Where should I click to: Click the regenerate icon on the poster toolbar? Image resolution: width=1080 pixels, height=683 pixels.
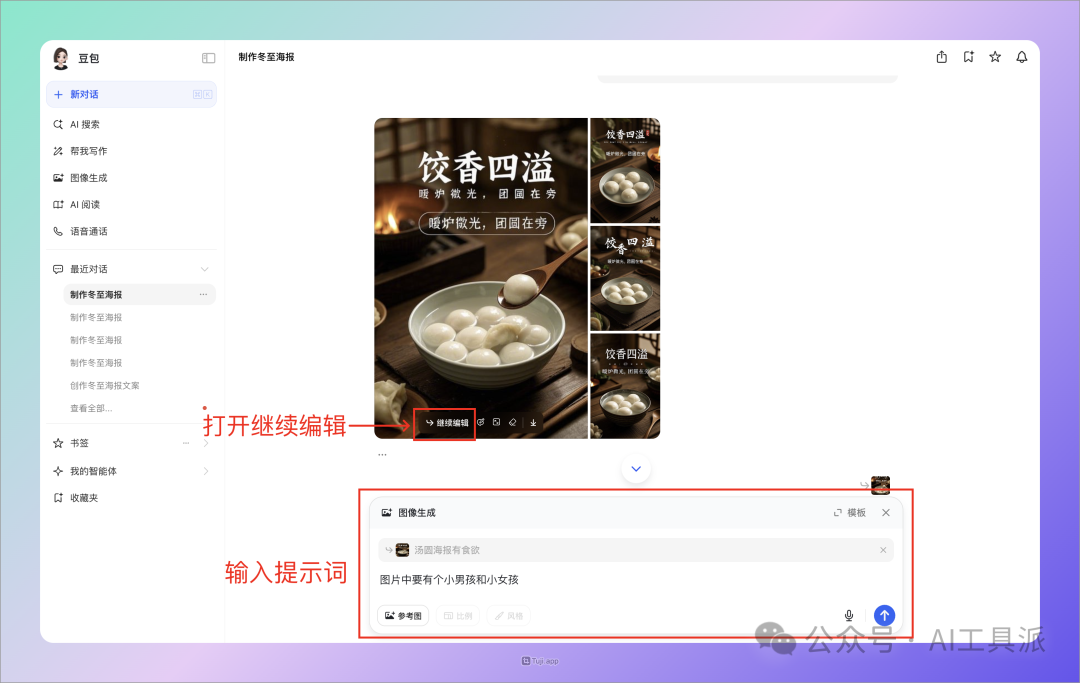[481, 423]
